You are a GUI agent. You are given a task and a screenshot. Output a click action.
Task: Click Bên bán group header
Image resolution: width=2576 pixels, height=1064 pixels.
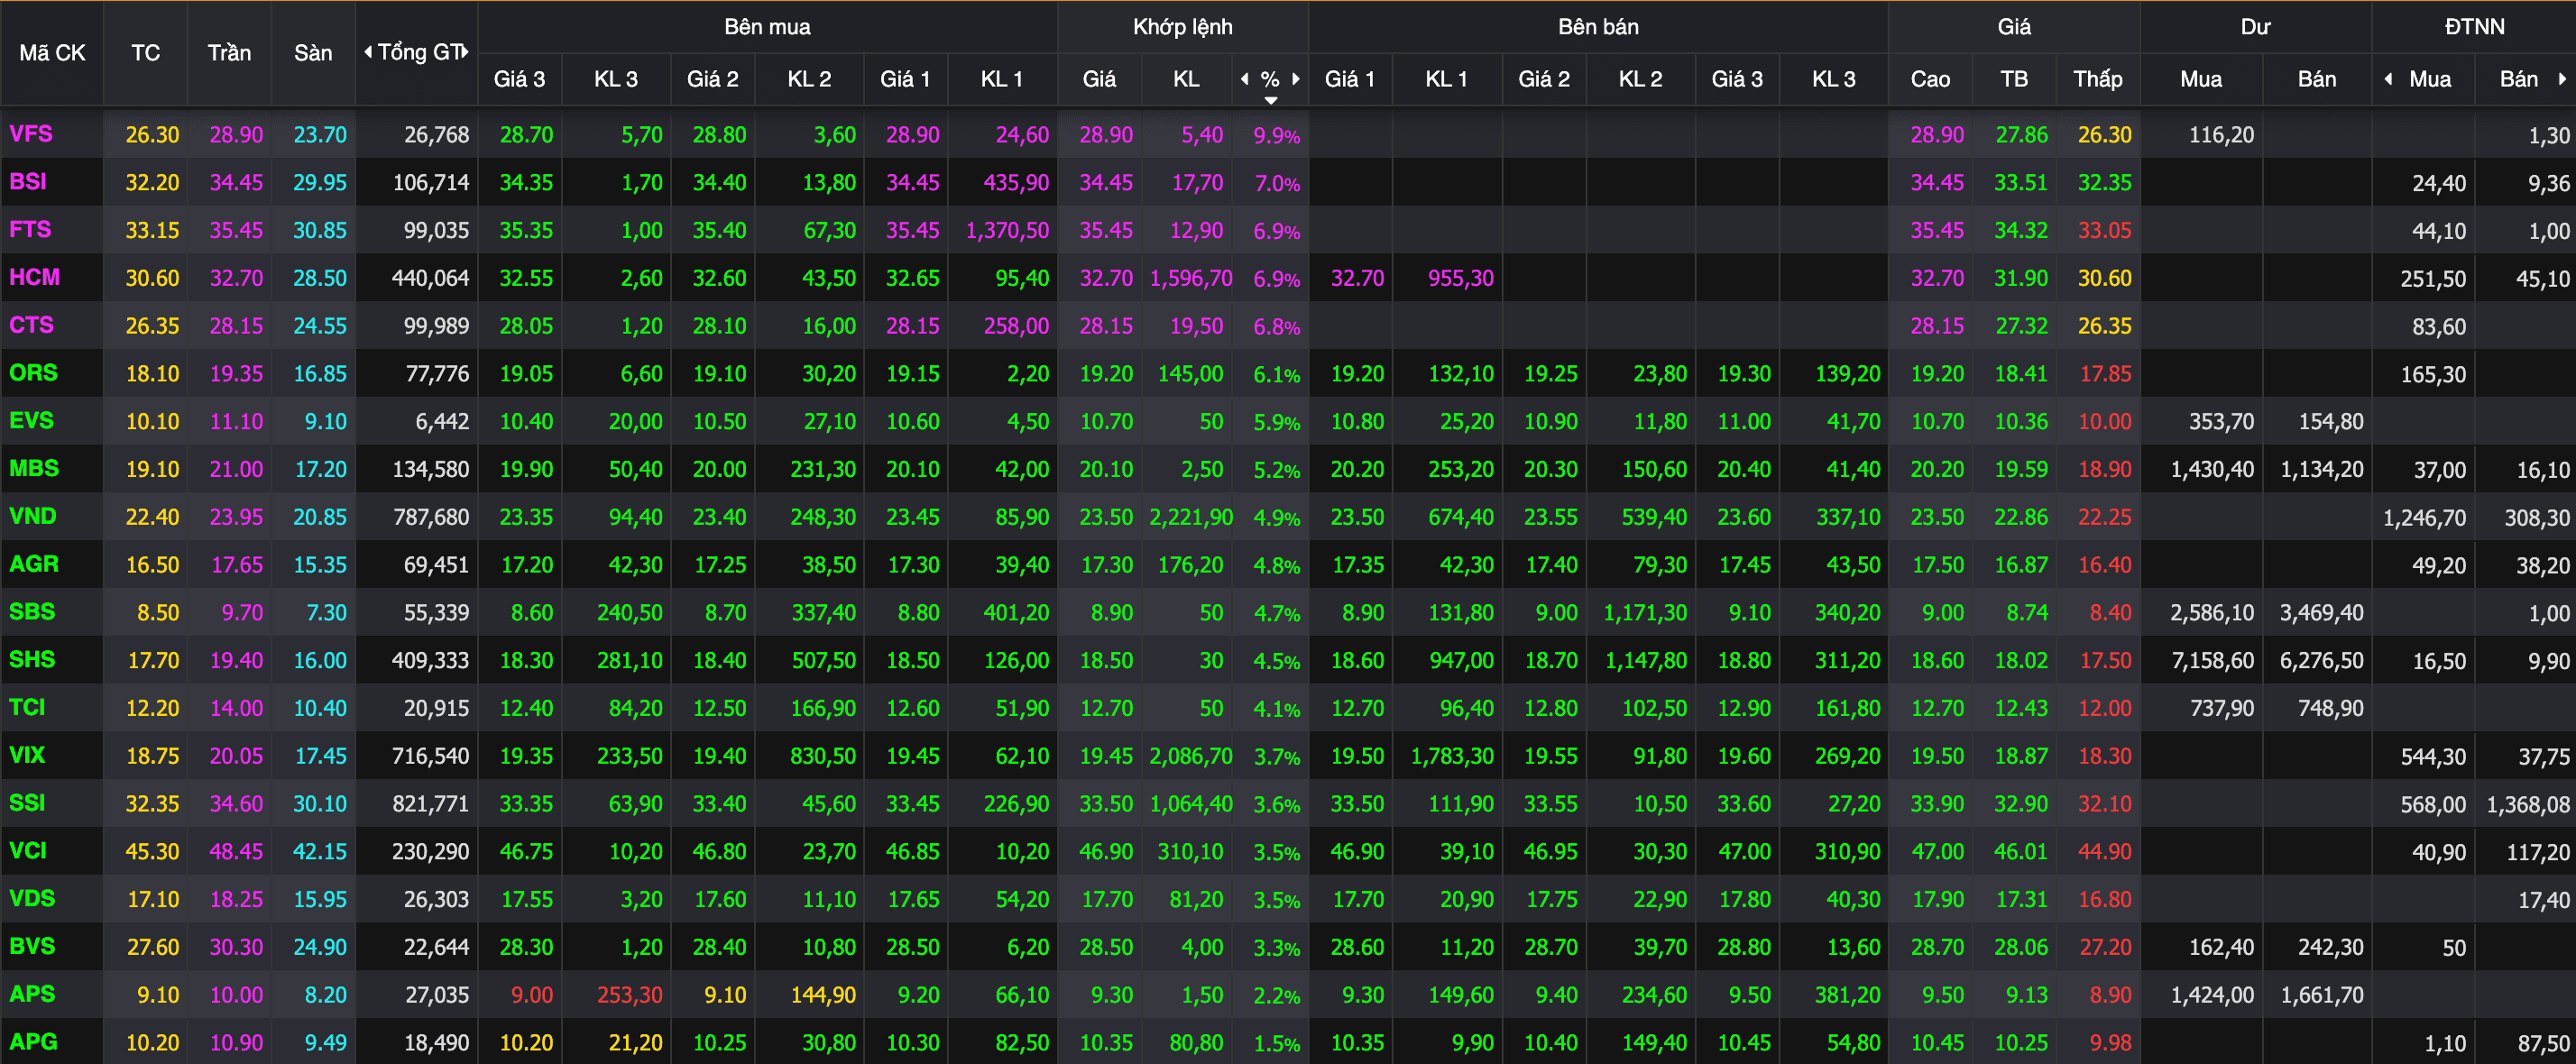[x=1598, y=27]
